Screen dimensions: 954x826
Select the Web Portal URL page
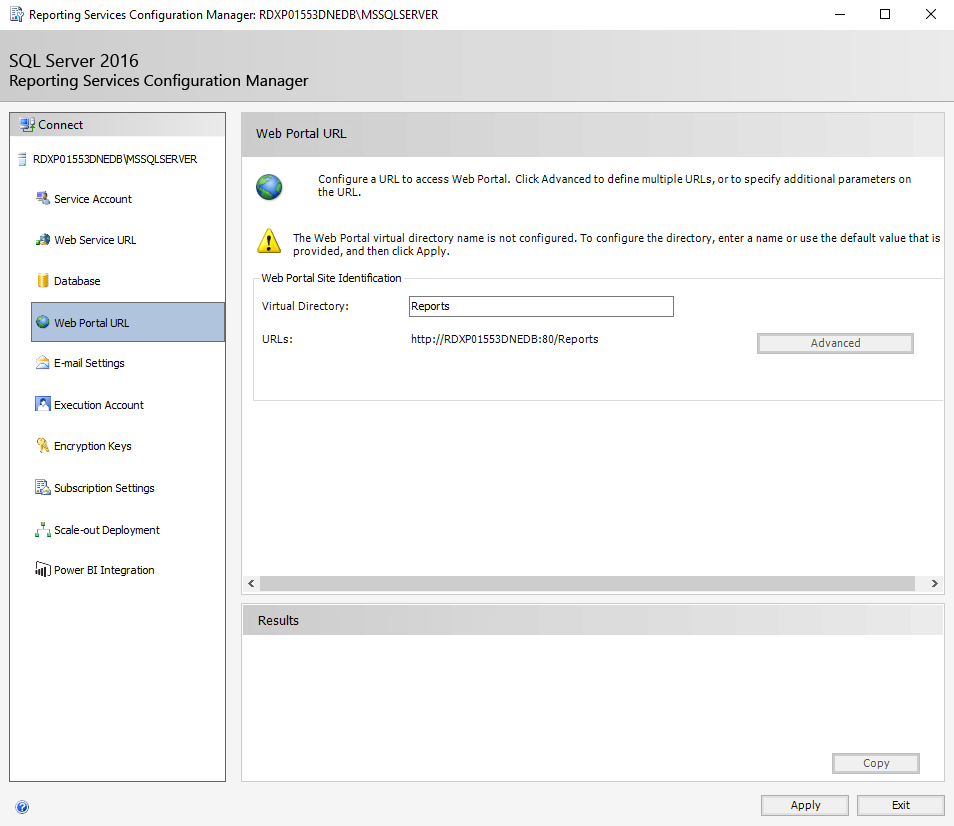click(x=128, y=322)
